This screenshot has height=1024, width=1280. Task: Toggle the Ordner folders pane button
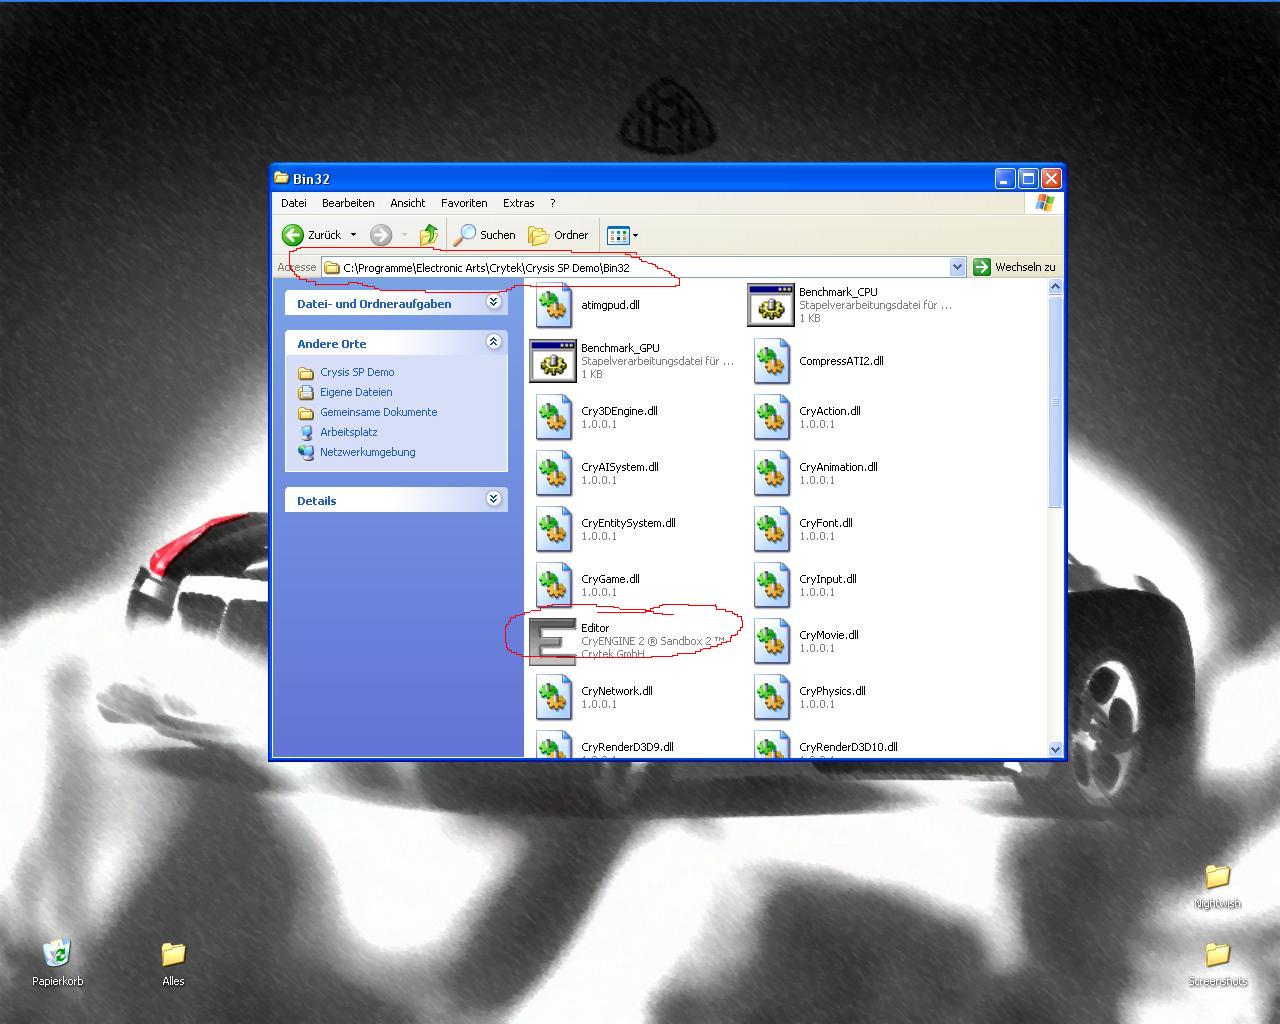559,235
